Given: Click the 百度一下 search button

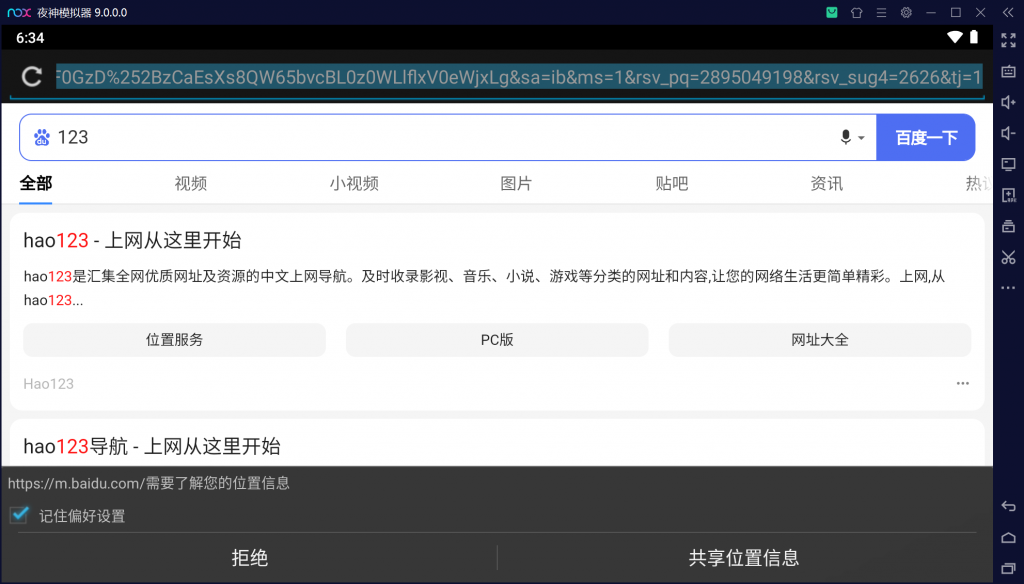Looking at the screenshot, I should (x=925, y=136).
